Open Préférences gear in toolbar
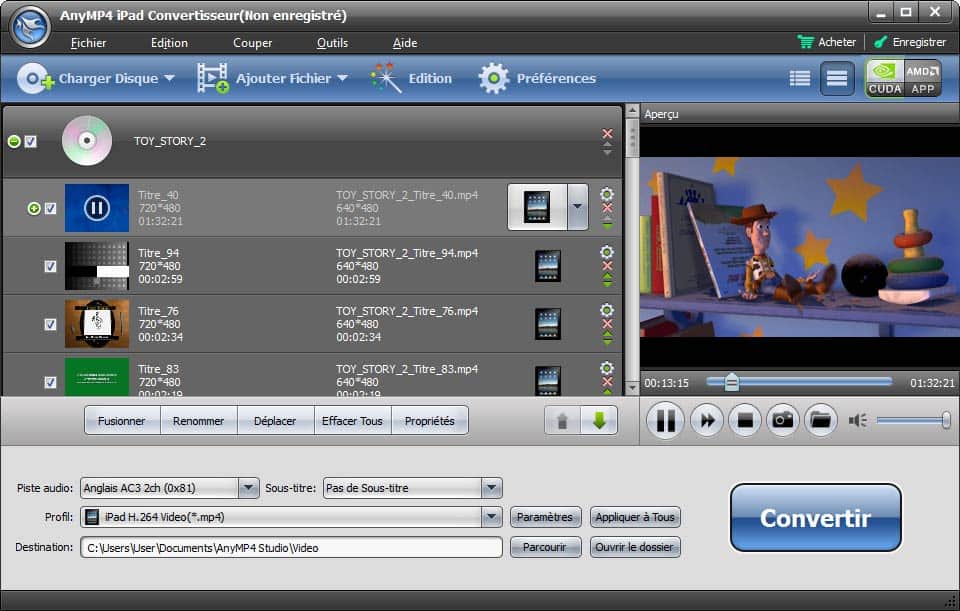960x611 pixels. [537, 78]
